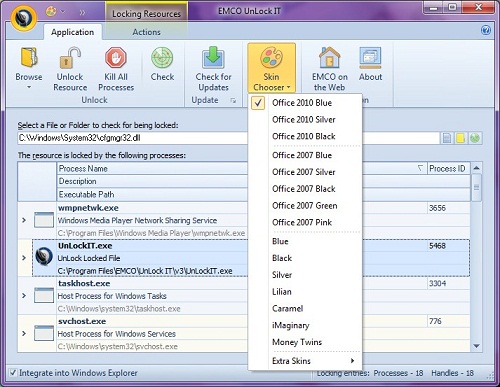Apply the Caramel skin

[305, 308]
